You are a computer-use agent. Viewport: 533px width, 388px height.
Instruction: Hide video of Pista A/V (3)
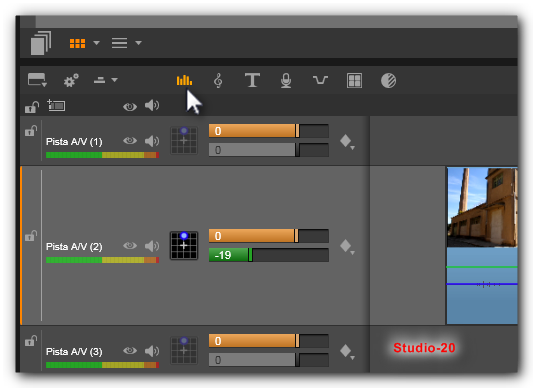(x=130, y=351)
